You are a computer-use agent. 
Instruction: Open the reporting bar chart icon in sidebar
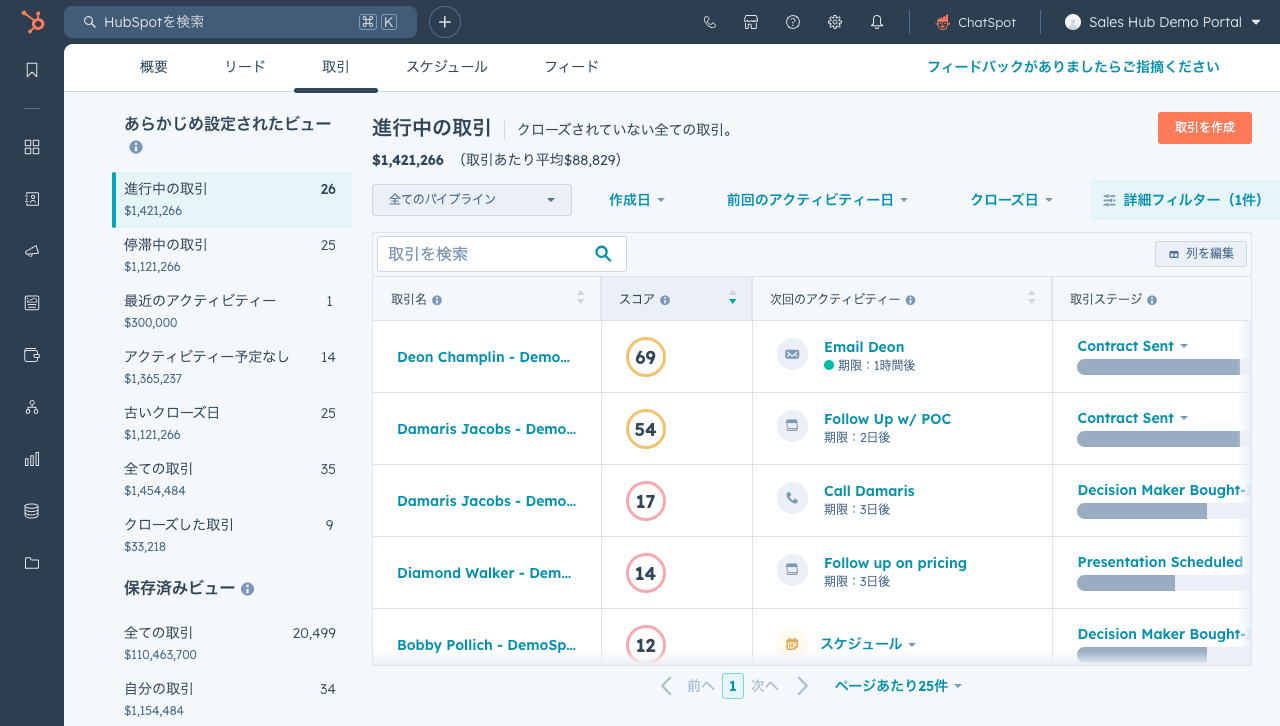32,459
